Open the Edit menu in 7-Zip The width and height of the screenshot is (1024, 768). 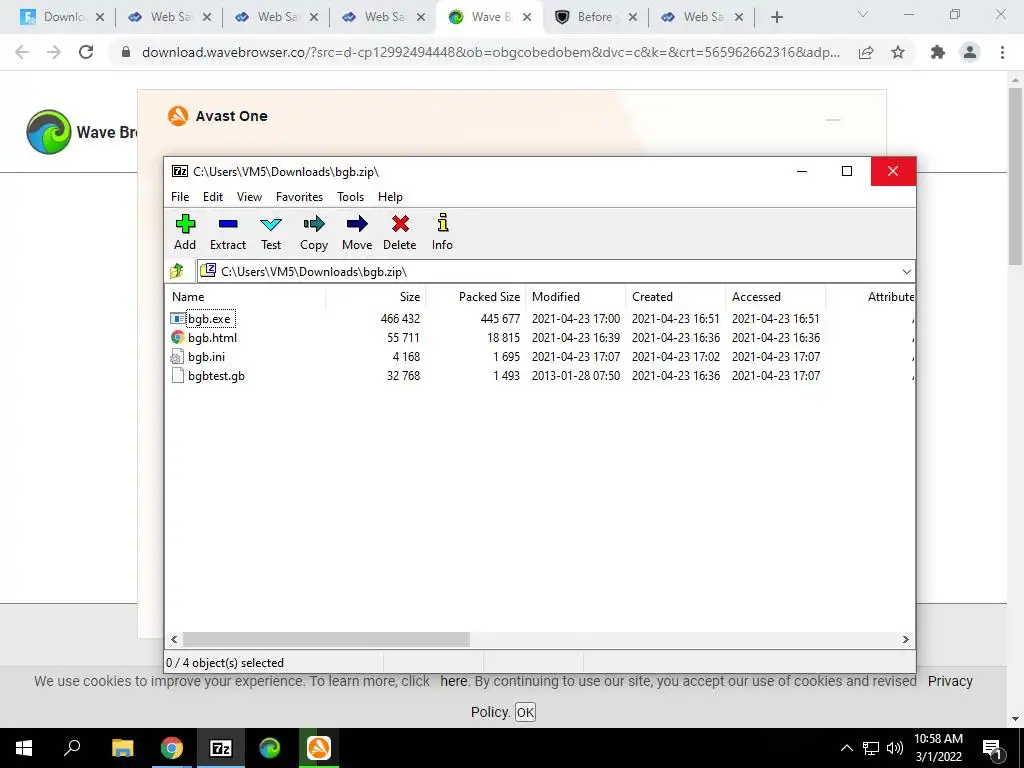213,197
